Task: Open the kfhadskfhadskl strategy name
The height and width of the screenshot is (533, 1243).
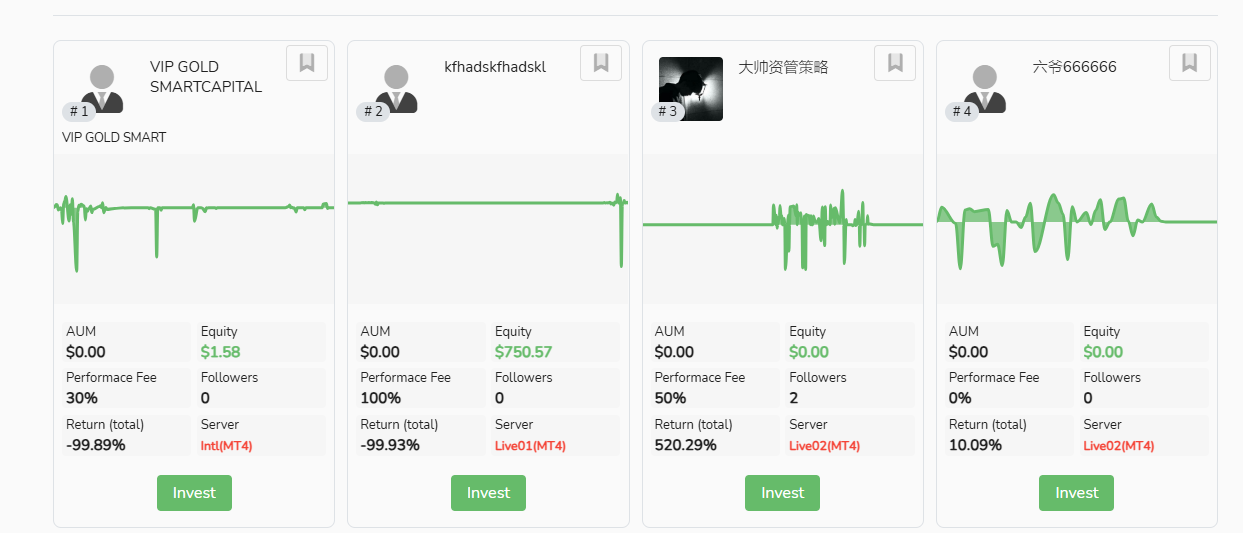Action: pos(495,67)
